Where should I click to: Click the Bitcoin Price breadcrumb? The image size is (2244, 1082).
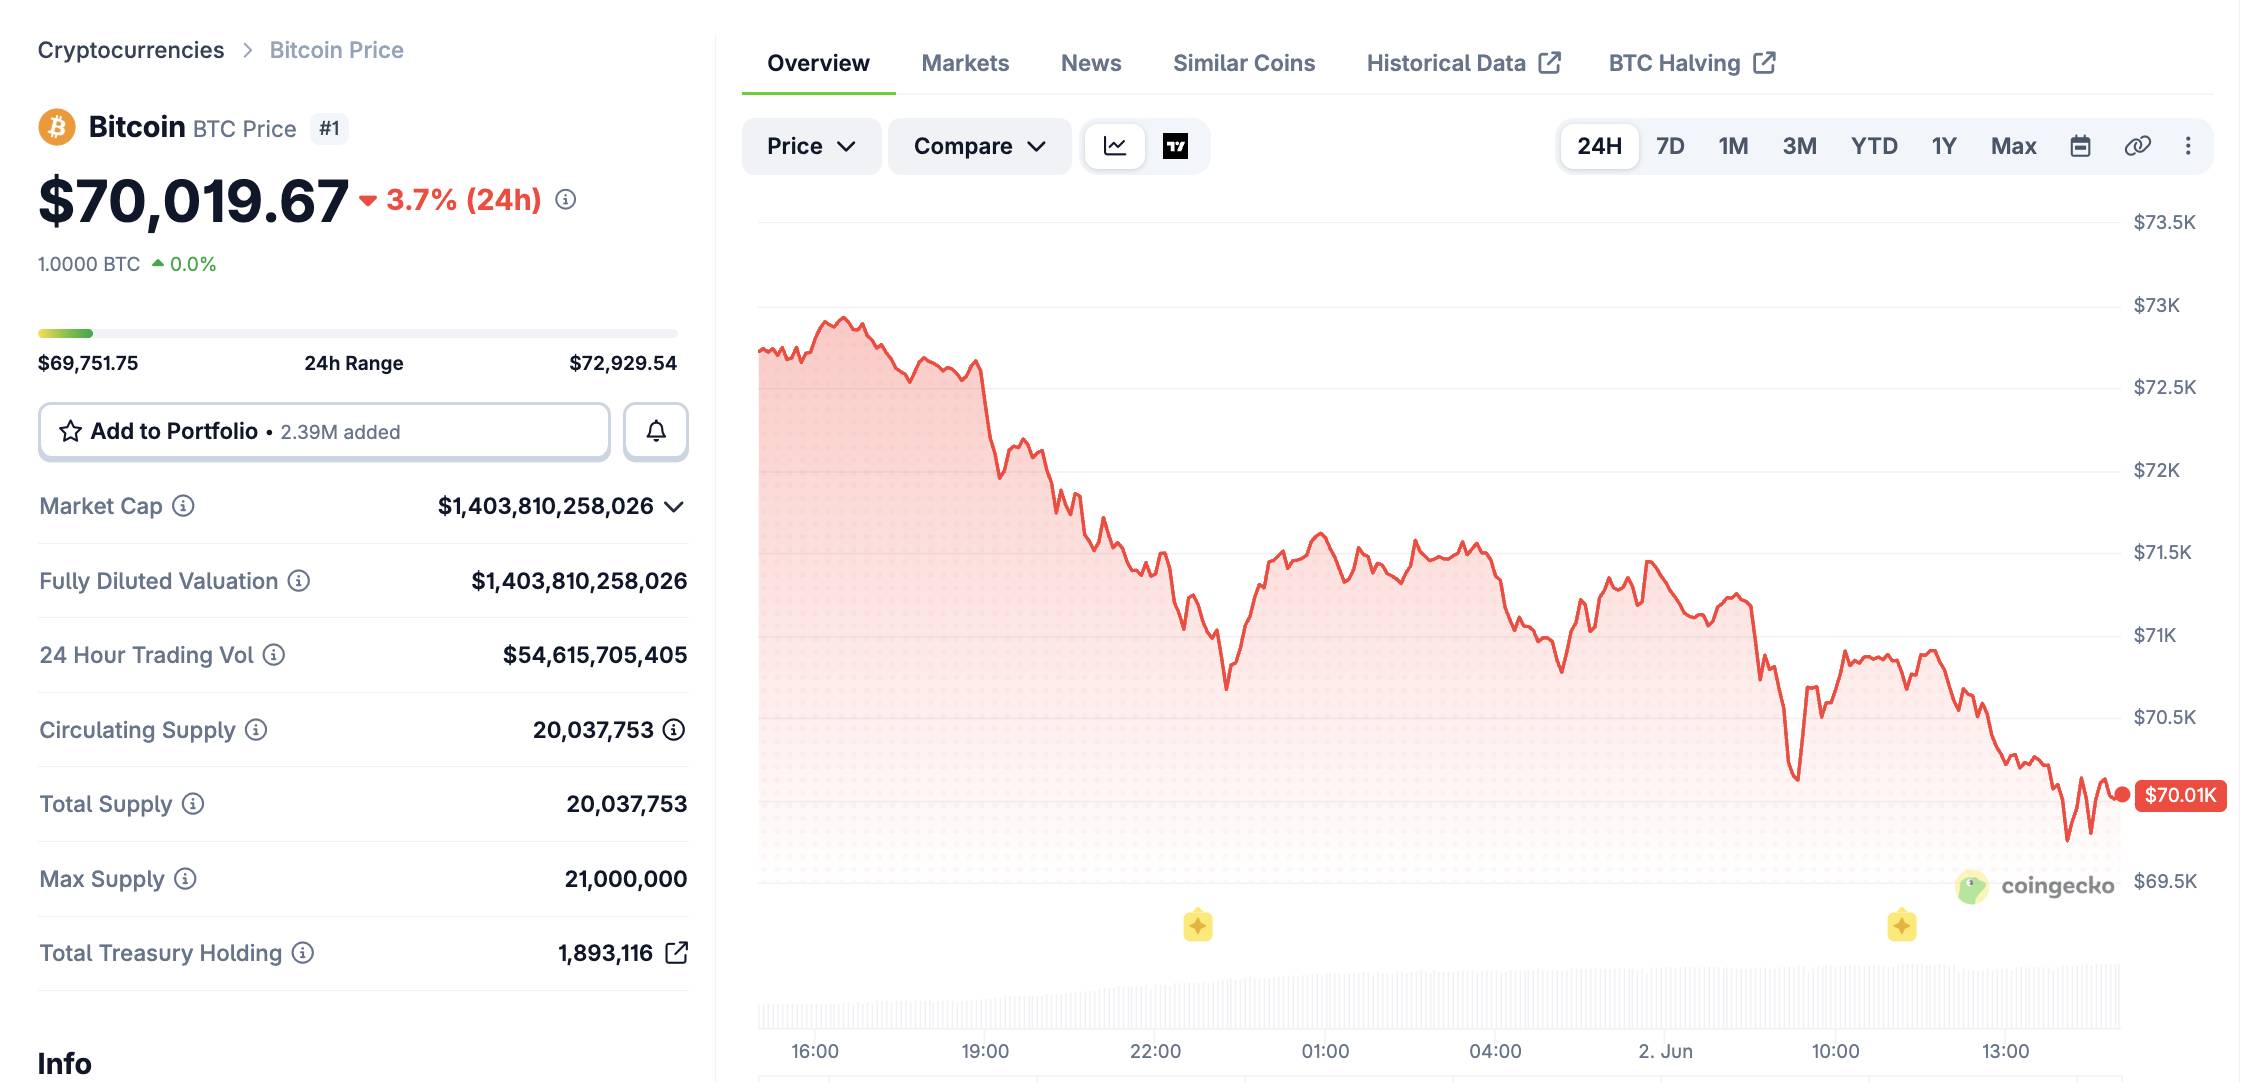coord(337,50)
